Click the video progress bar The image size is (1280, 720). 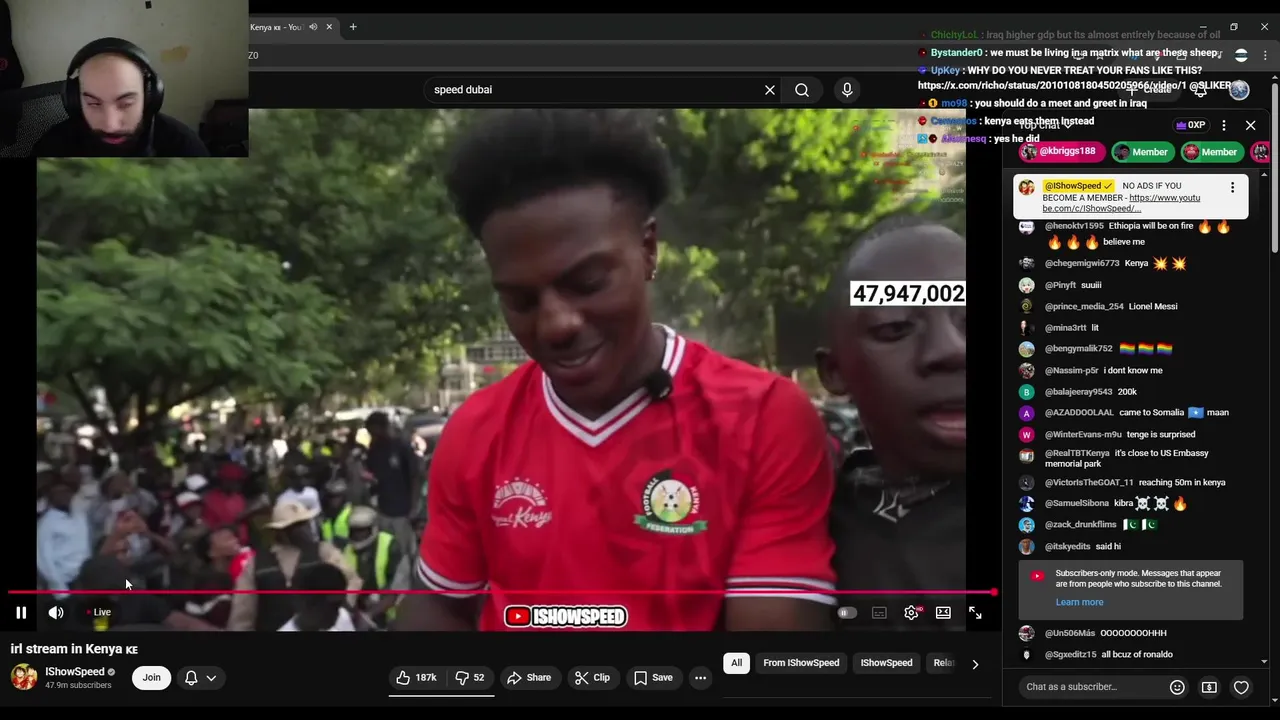point(501,592)
